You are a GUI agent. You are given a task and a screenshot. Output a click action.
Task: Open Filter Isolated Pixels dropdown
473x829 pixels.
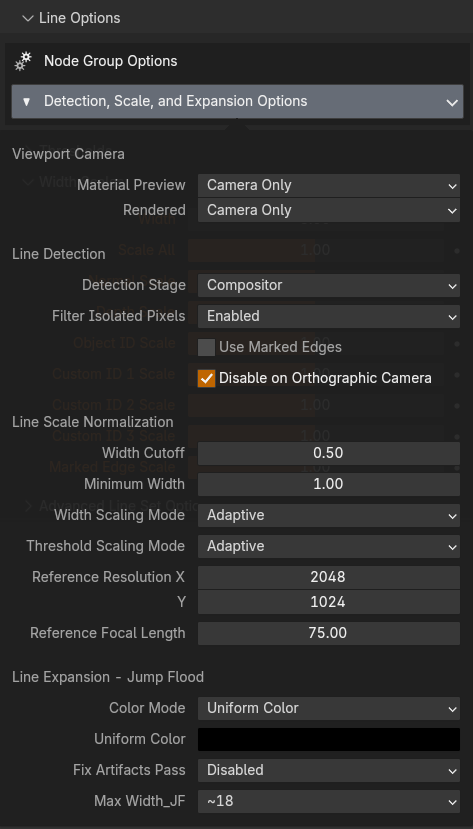329,316
